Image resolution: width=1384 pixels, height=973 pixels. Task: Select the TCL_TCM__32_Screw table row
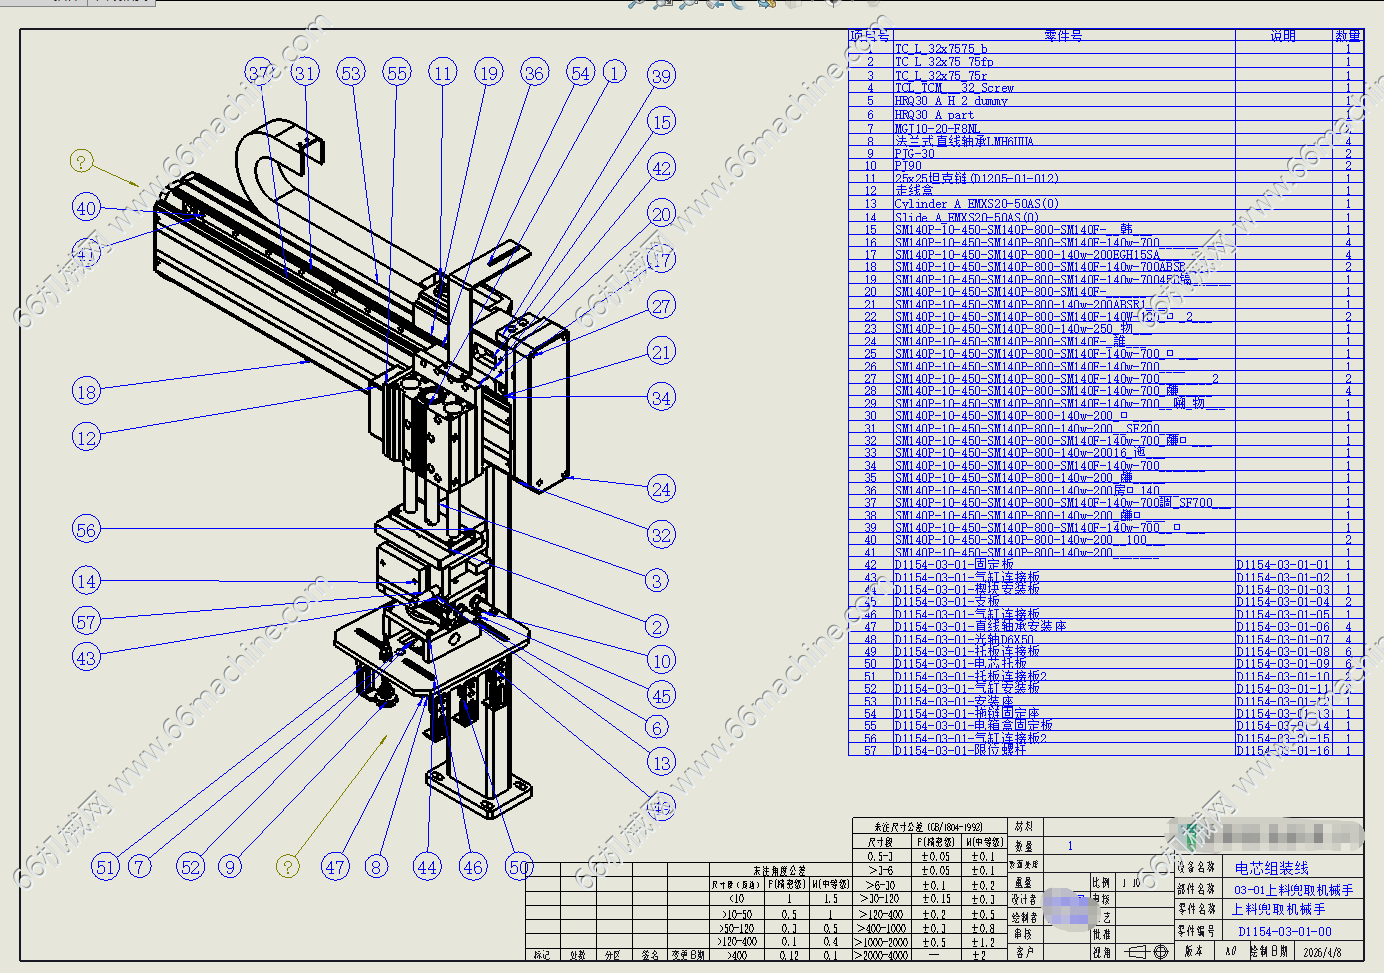click(954, 88)
